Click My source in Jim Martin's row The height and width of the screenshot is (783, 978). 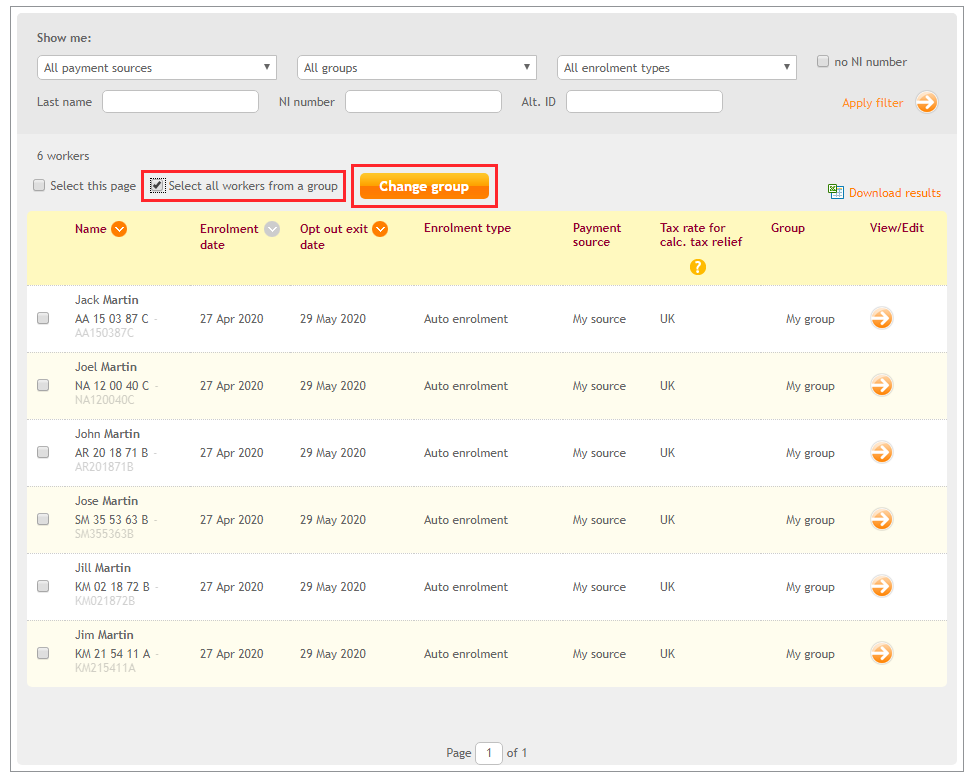tap(599, 654)
